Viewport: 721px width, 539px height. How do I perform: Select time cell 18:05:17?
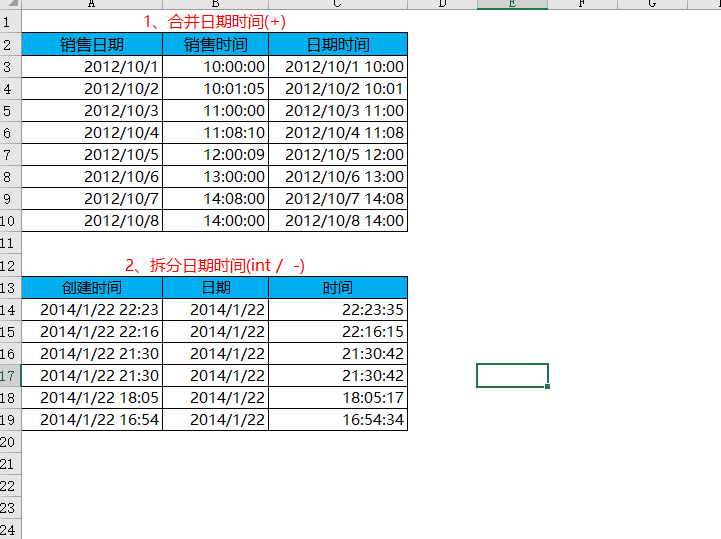[338, 398]
